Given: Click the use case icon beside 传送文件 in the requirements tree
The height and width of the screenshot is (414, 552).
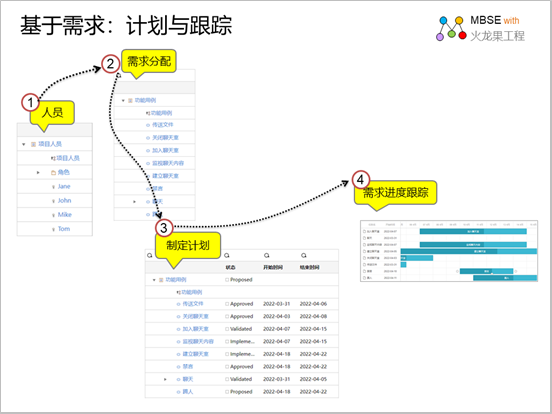Looking at the screenshot, I should [148, 125].
